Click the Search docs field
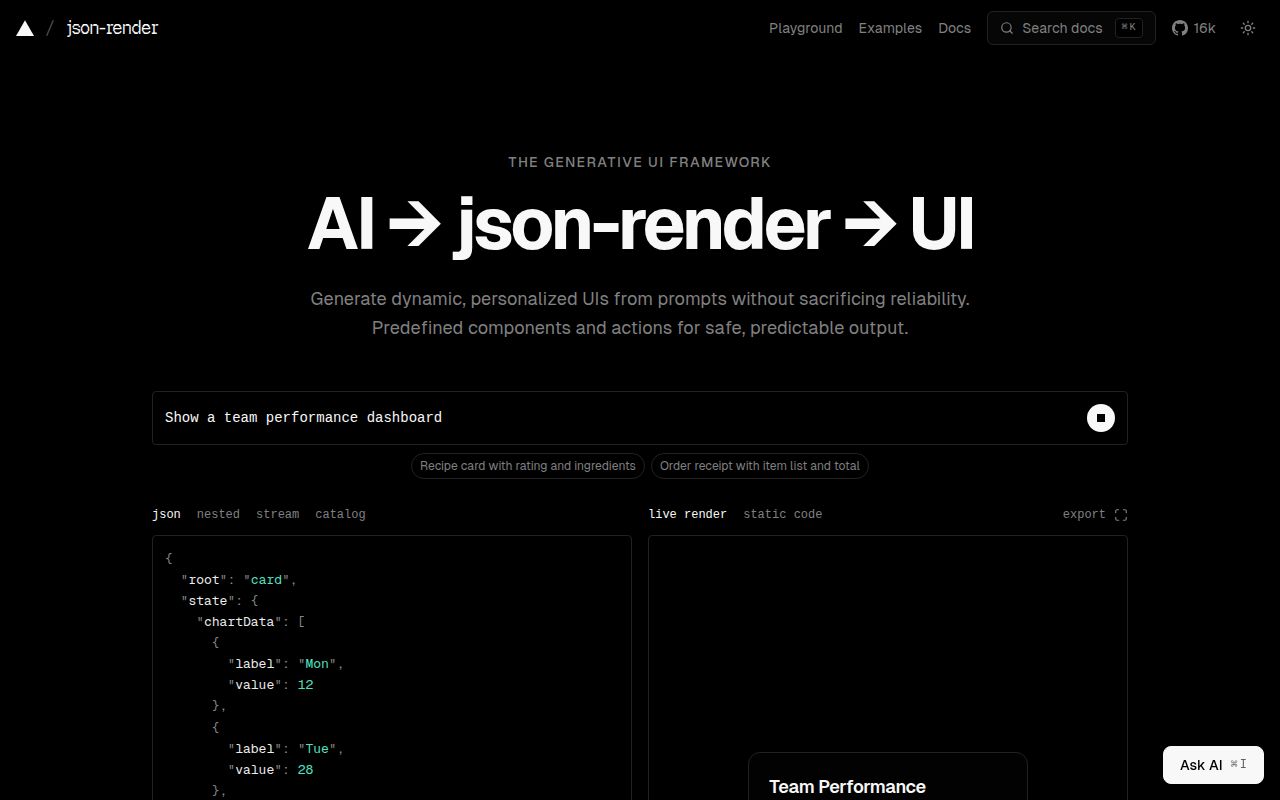The image size is (1280, 800). pos(1071,28)
